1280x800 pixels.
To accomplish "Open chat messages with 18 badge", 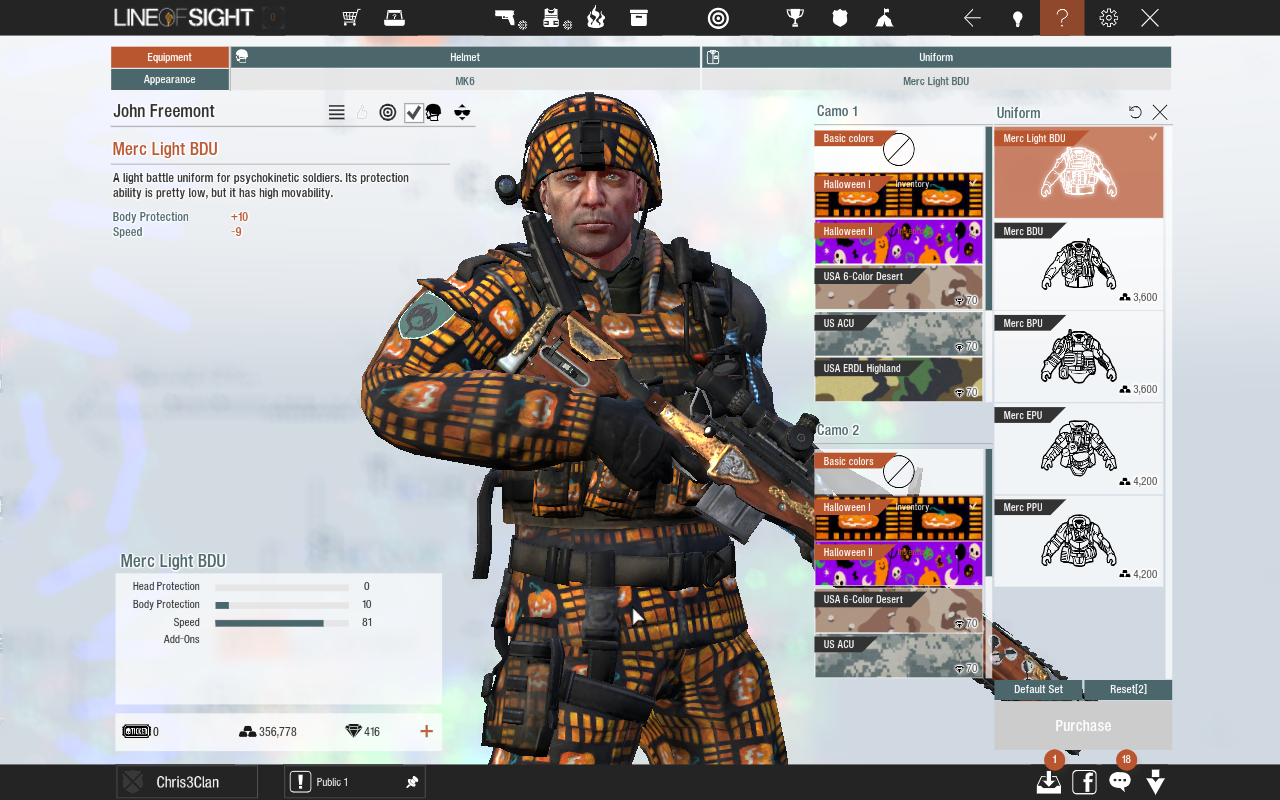I will [1120, 782].
